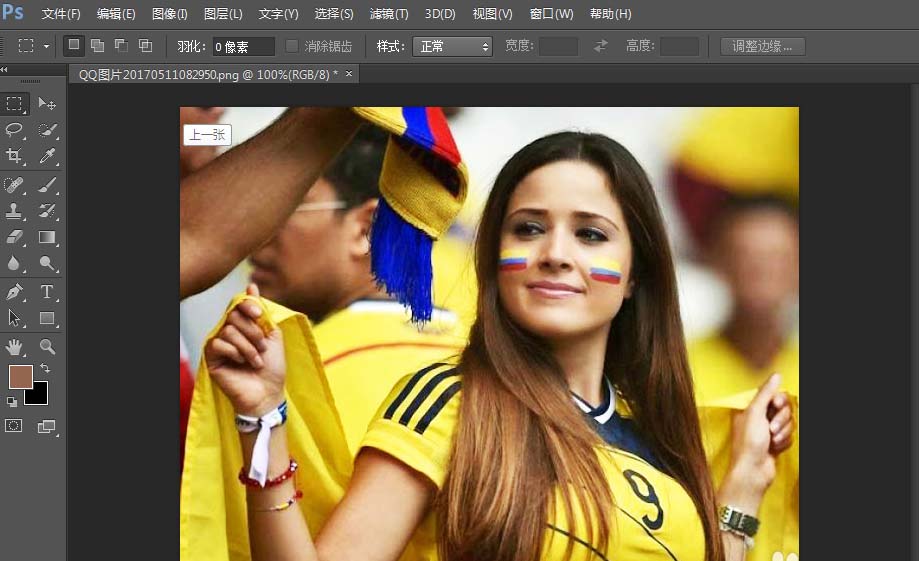This screenshot has height=561, width=919.
Task: Click the Photoshop Ps logo
Action: (13, 12)
